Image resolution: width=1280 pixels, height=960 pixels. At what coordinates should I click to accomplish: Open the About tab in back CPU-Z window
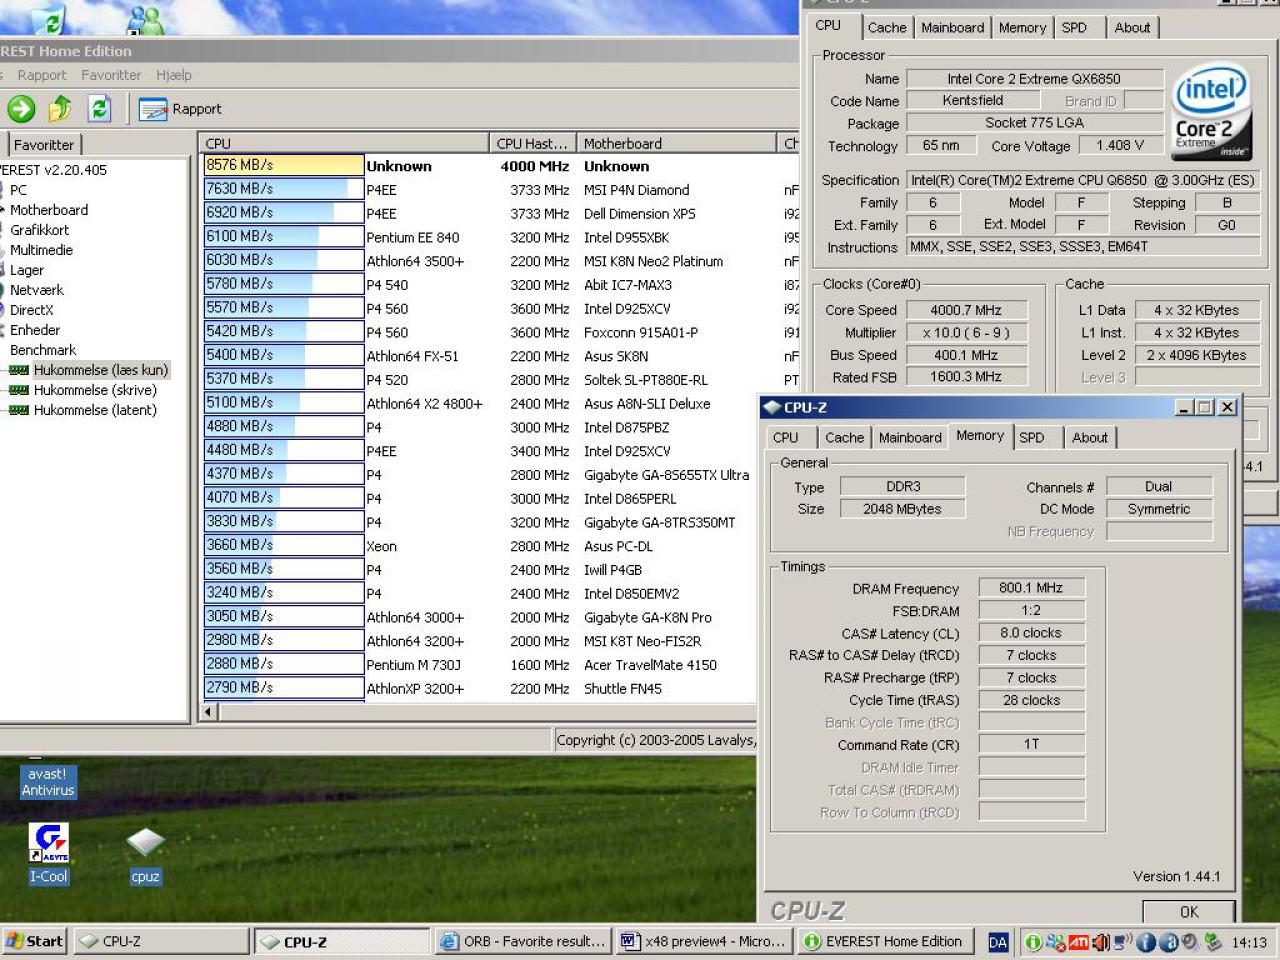click(x=1132, y=28)
